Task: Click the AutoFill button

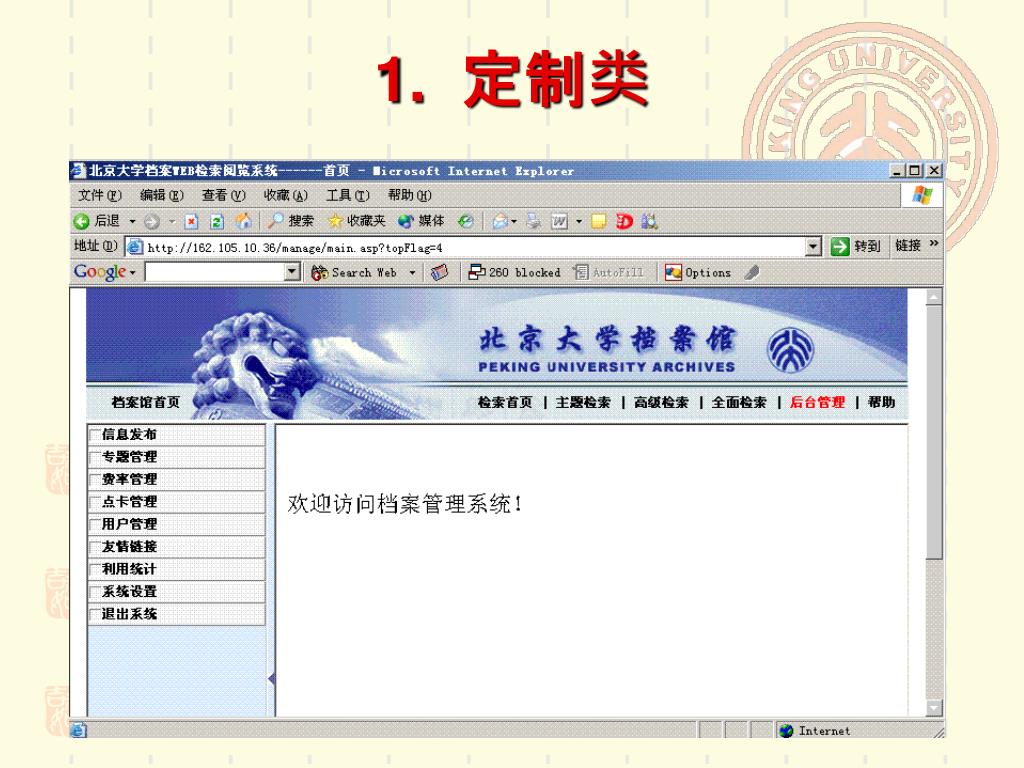Action: pyautogui.click(x=609, y=272)
